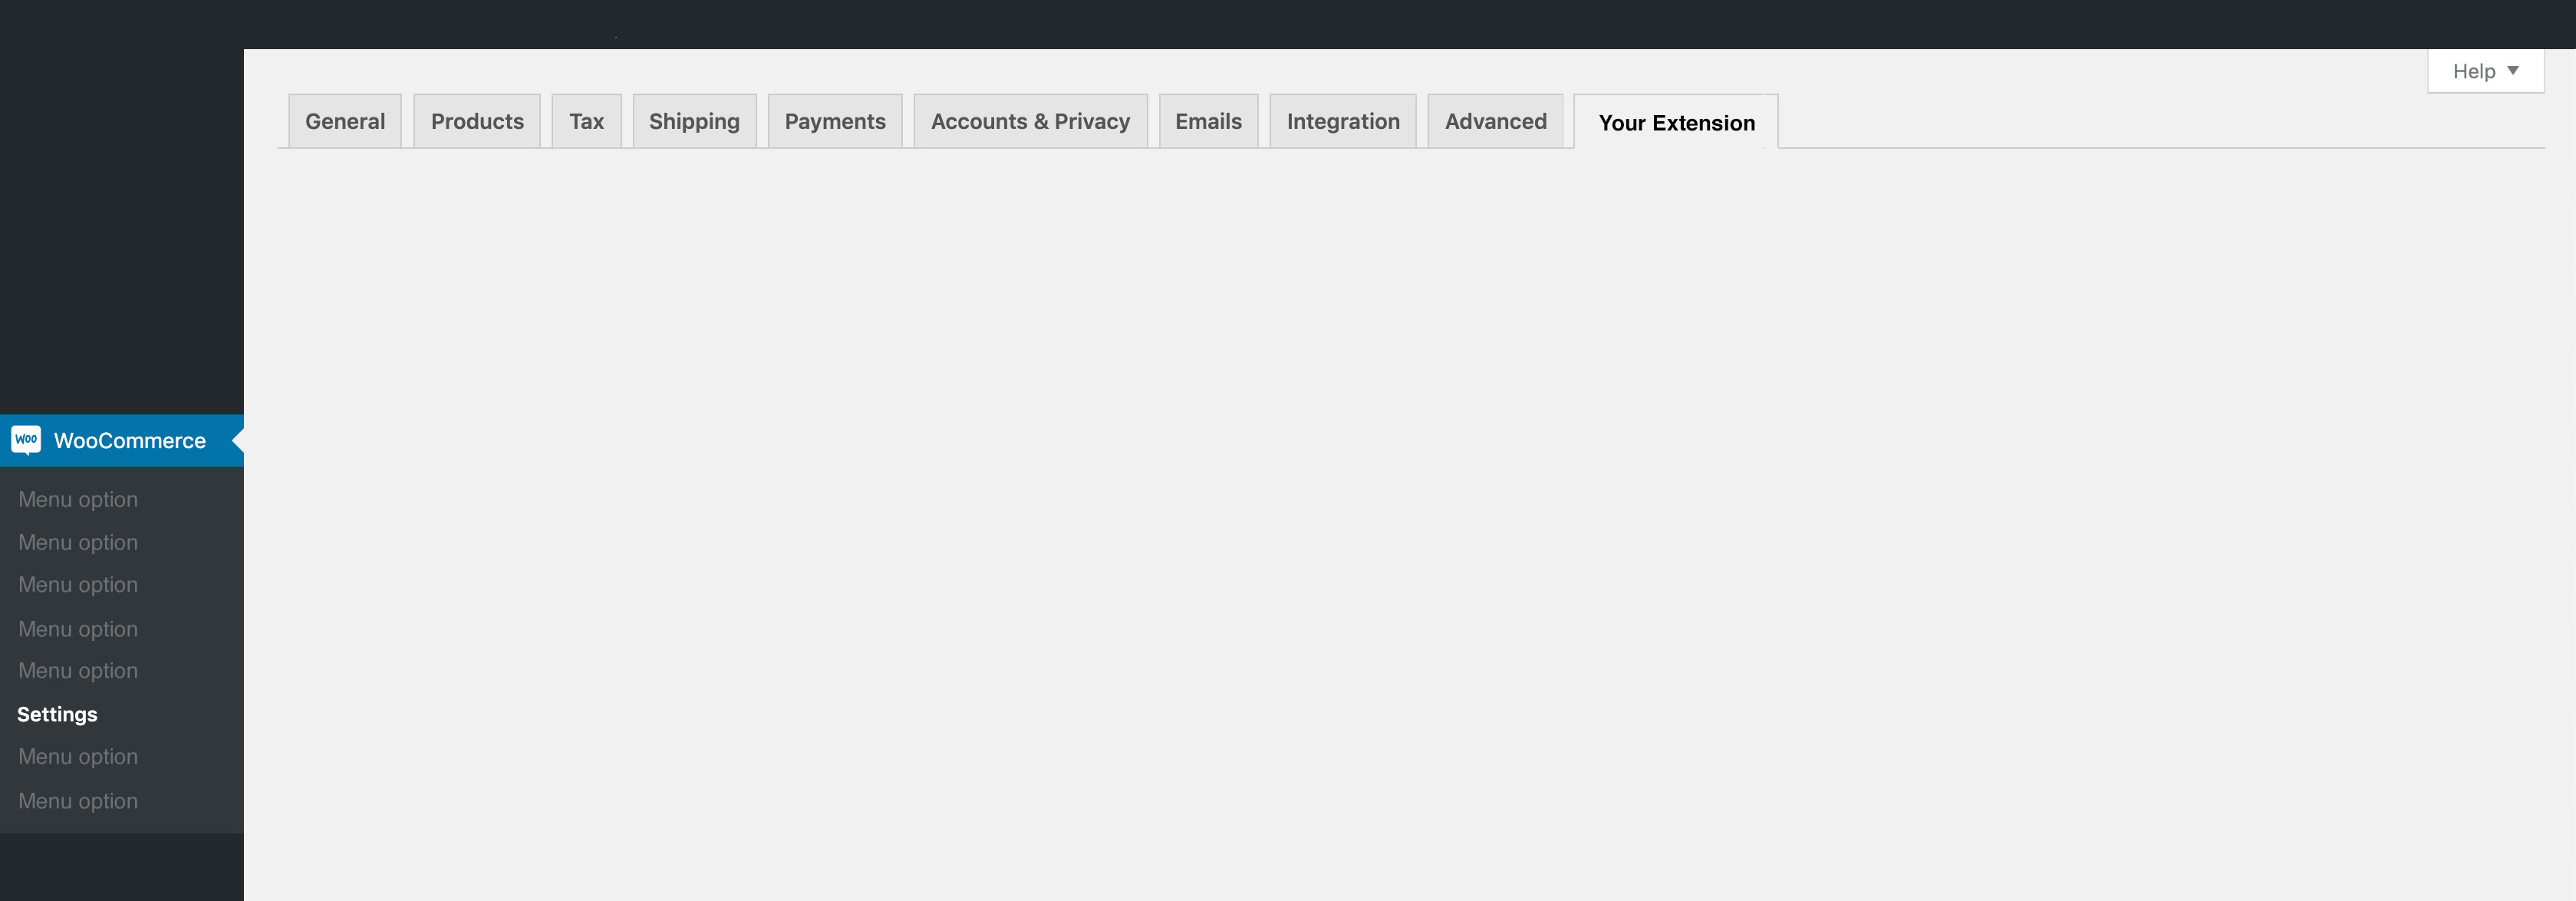The image size is (2576, 901).
Task: Expand the Help dropdown arrow
Action: (2512, 71)
